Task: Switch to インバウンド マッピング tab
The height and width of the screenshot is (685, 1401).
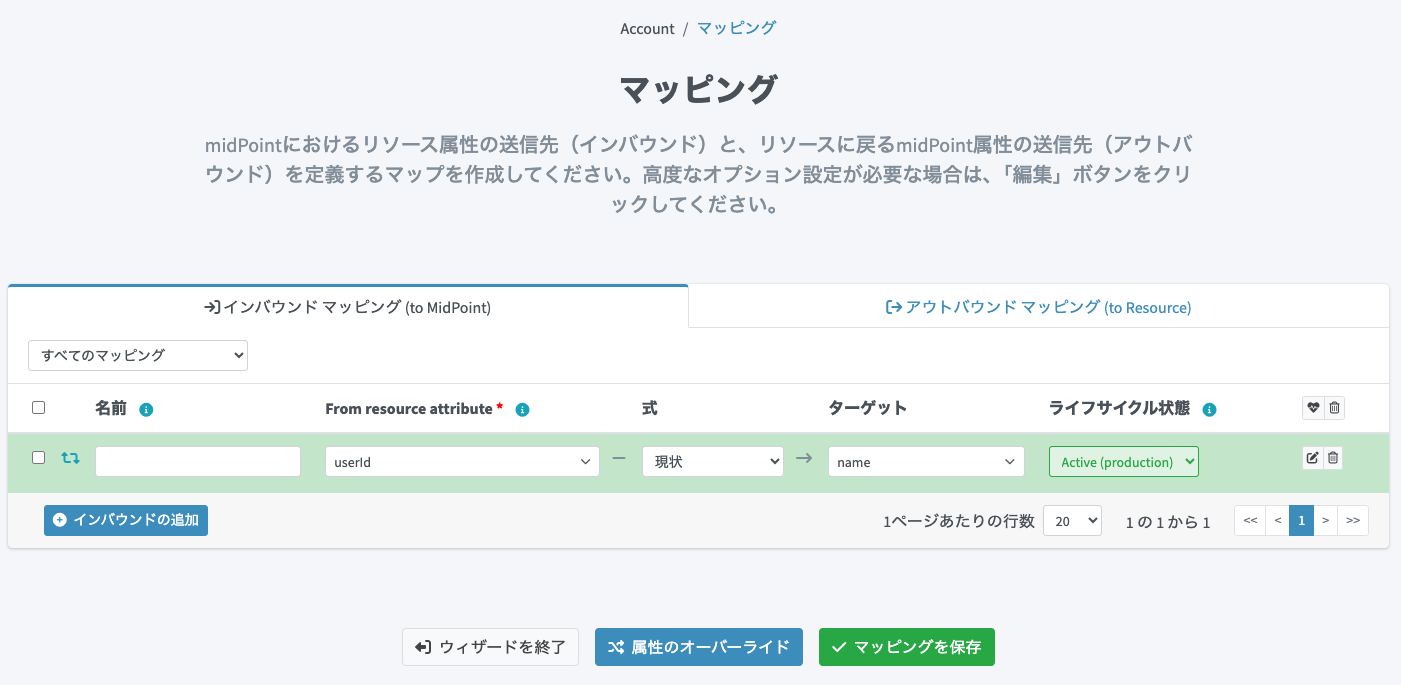Action: click(x=347, y=307)
